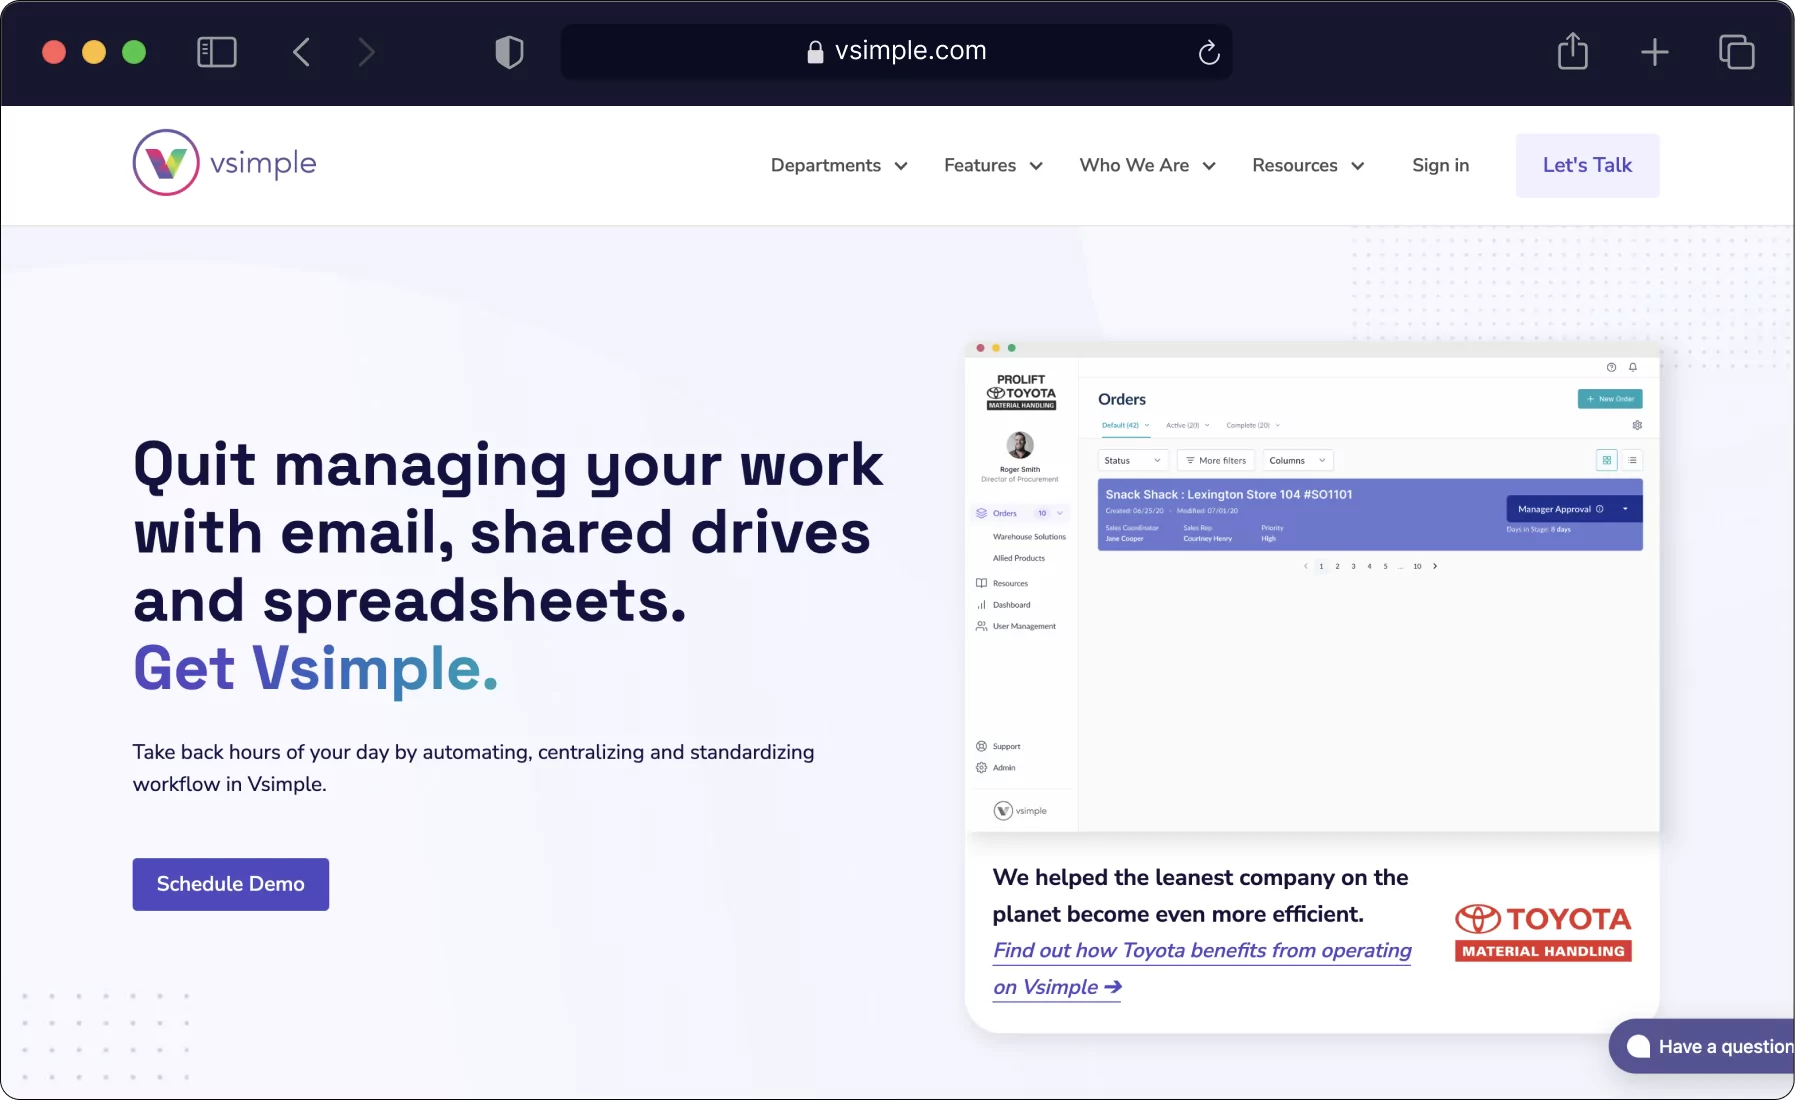
Task: Open the Columns dropdown
Action: pyautogui.click(x=1297, y=461)
